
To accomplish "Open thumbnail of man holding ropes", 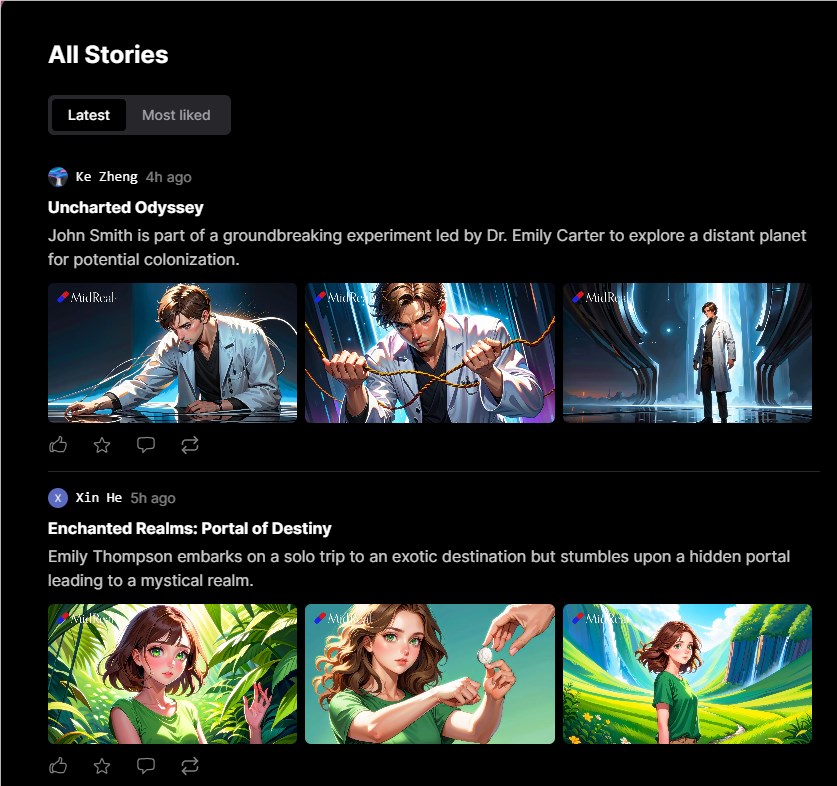I will point(429,353).
